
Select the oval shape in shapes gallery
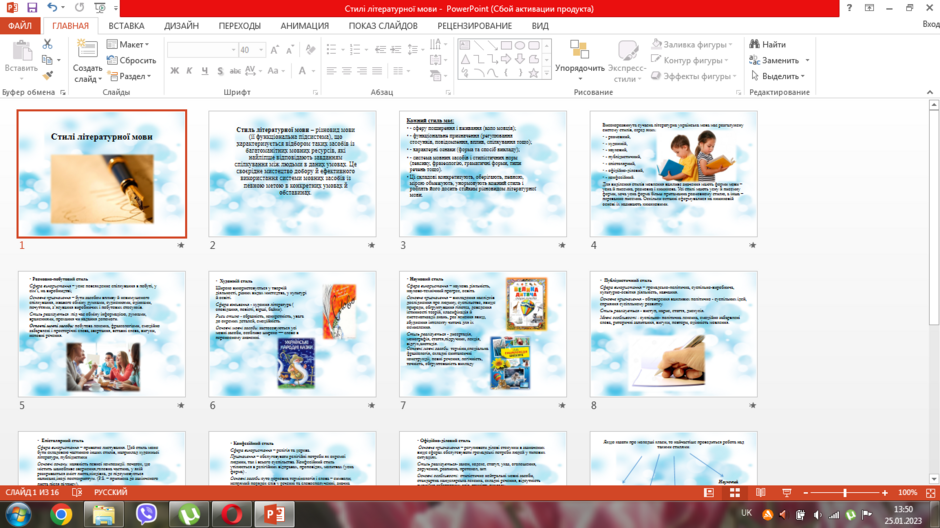520,46
